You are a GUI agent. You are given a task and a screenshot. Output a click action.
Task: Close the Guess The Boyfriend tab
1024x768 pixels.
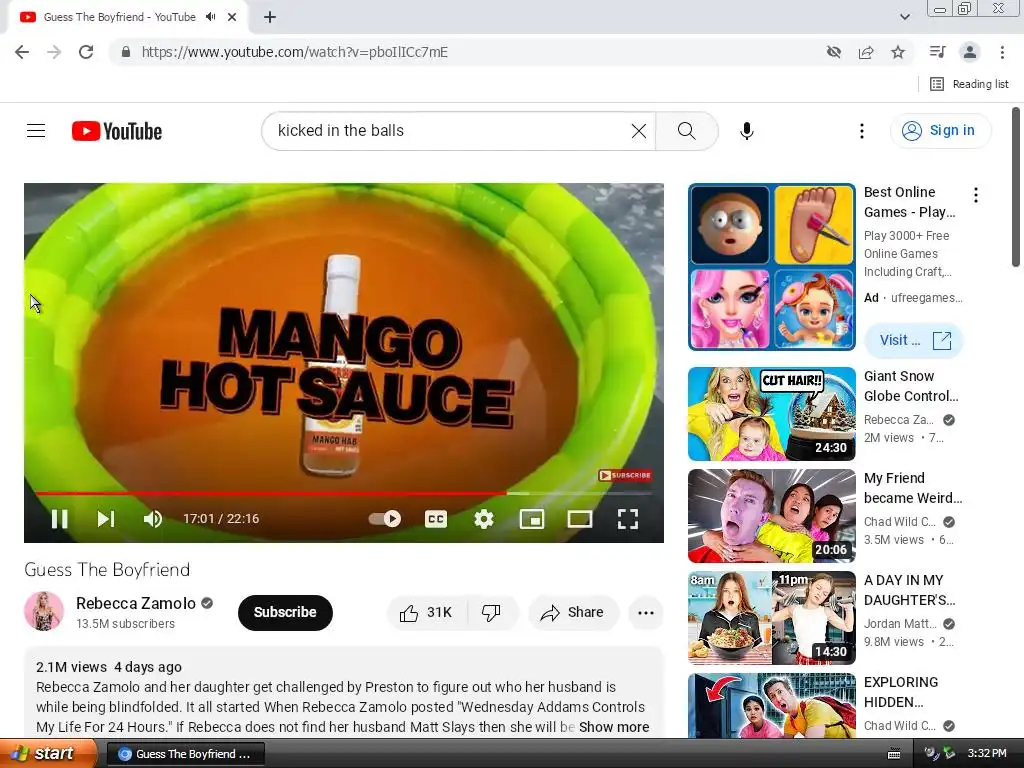pyautogui.click(x=232, y=17)
